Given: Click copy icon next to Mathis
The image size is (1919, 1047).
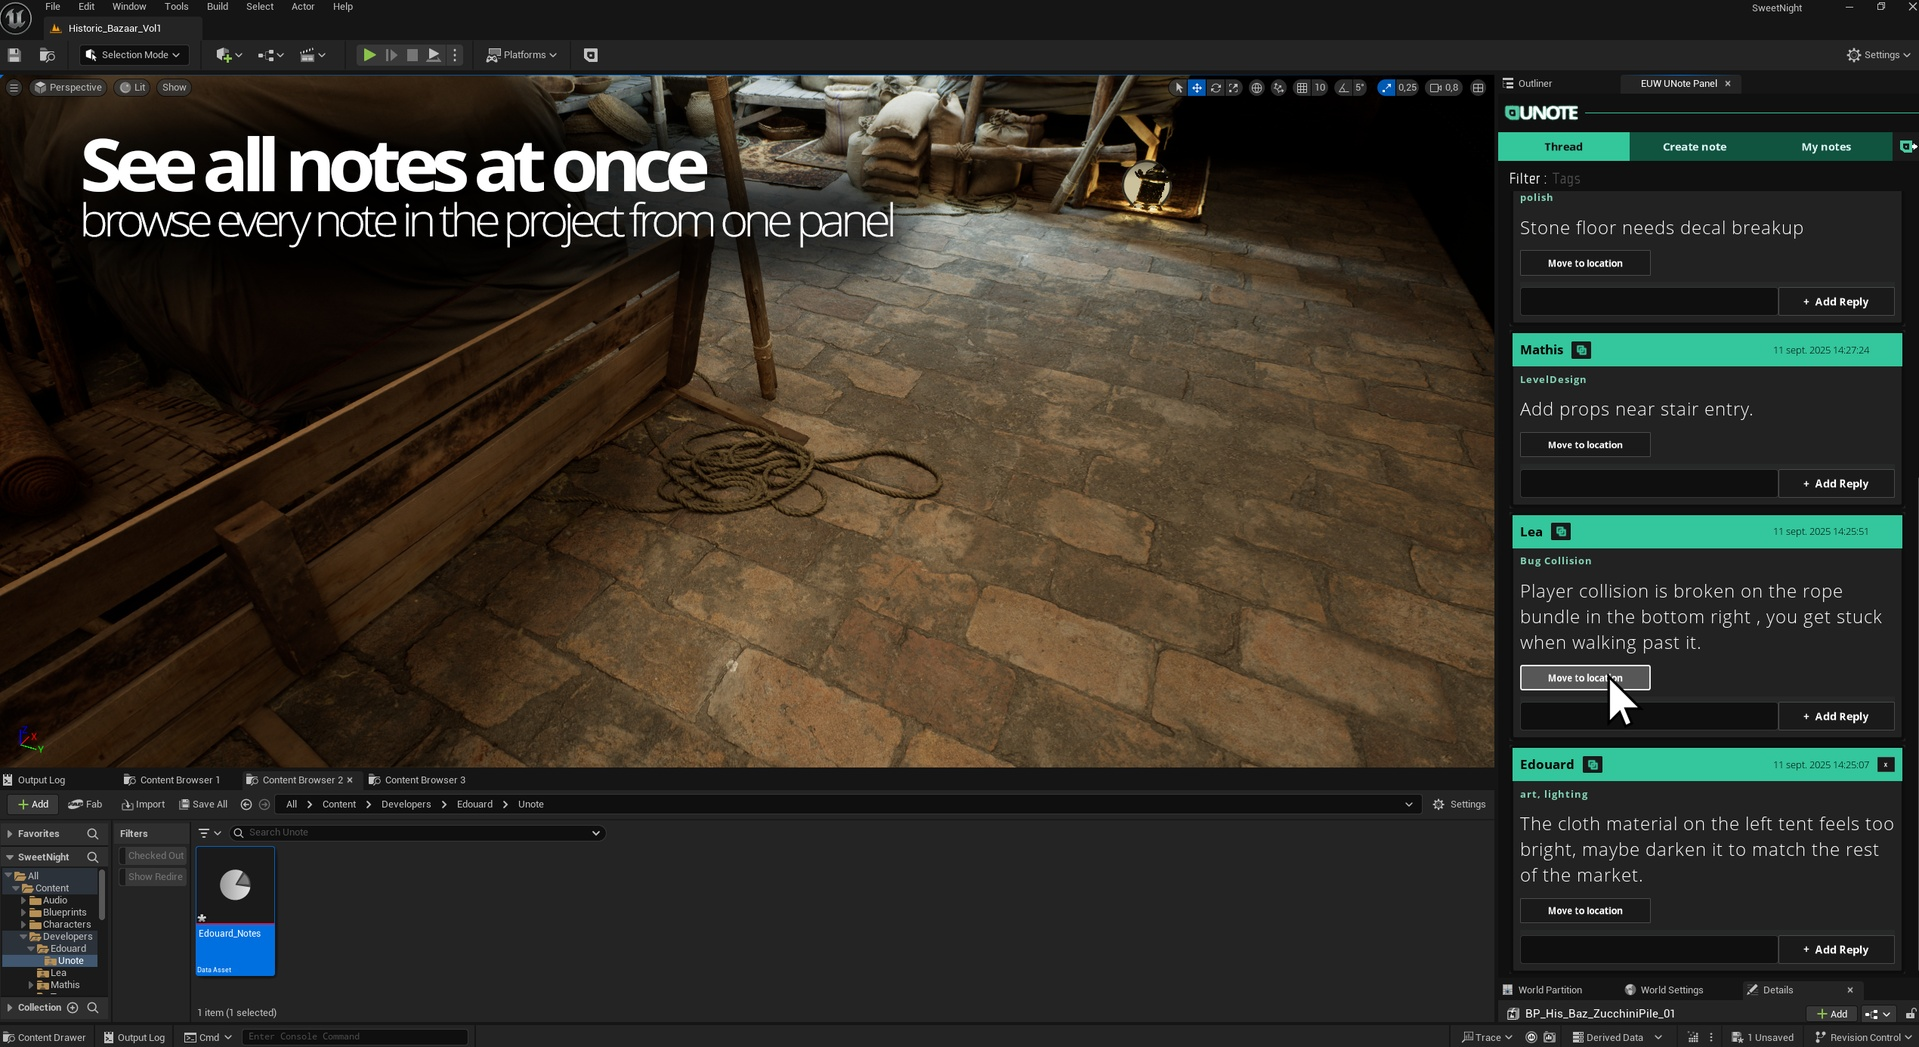Looking at the screenshot, I should (1581, 350).
